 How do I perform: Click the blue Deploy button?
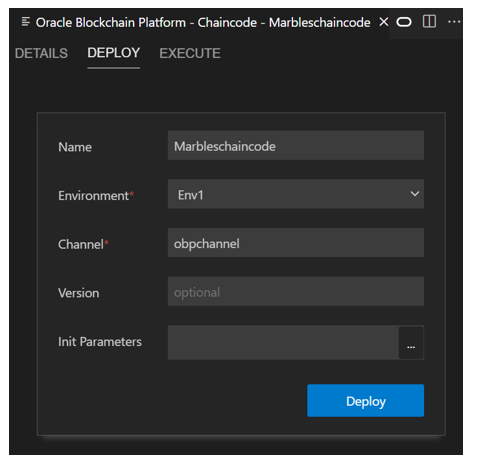[x=365, y=401]
